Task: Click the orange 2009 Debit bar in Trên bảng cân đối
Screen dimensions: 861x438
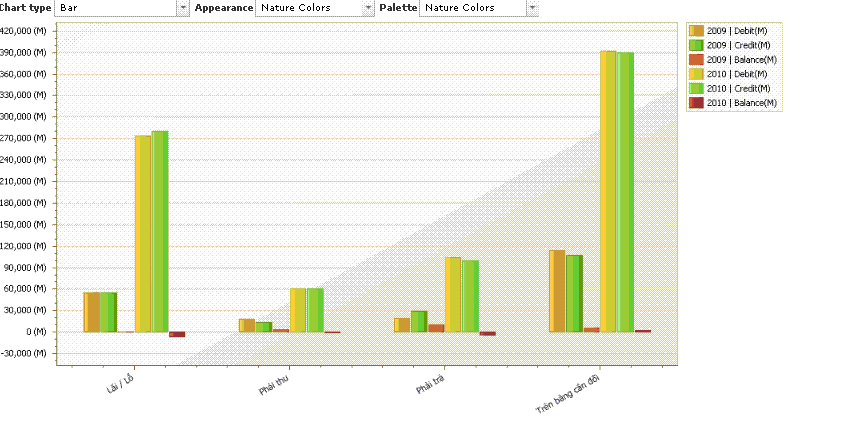Action: pos(557,290)
